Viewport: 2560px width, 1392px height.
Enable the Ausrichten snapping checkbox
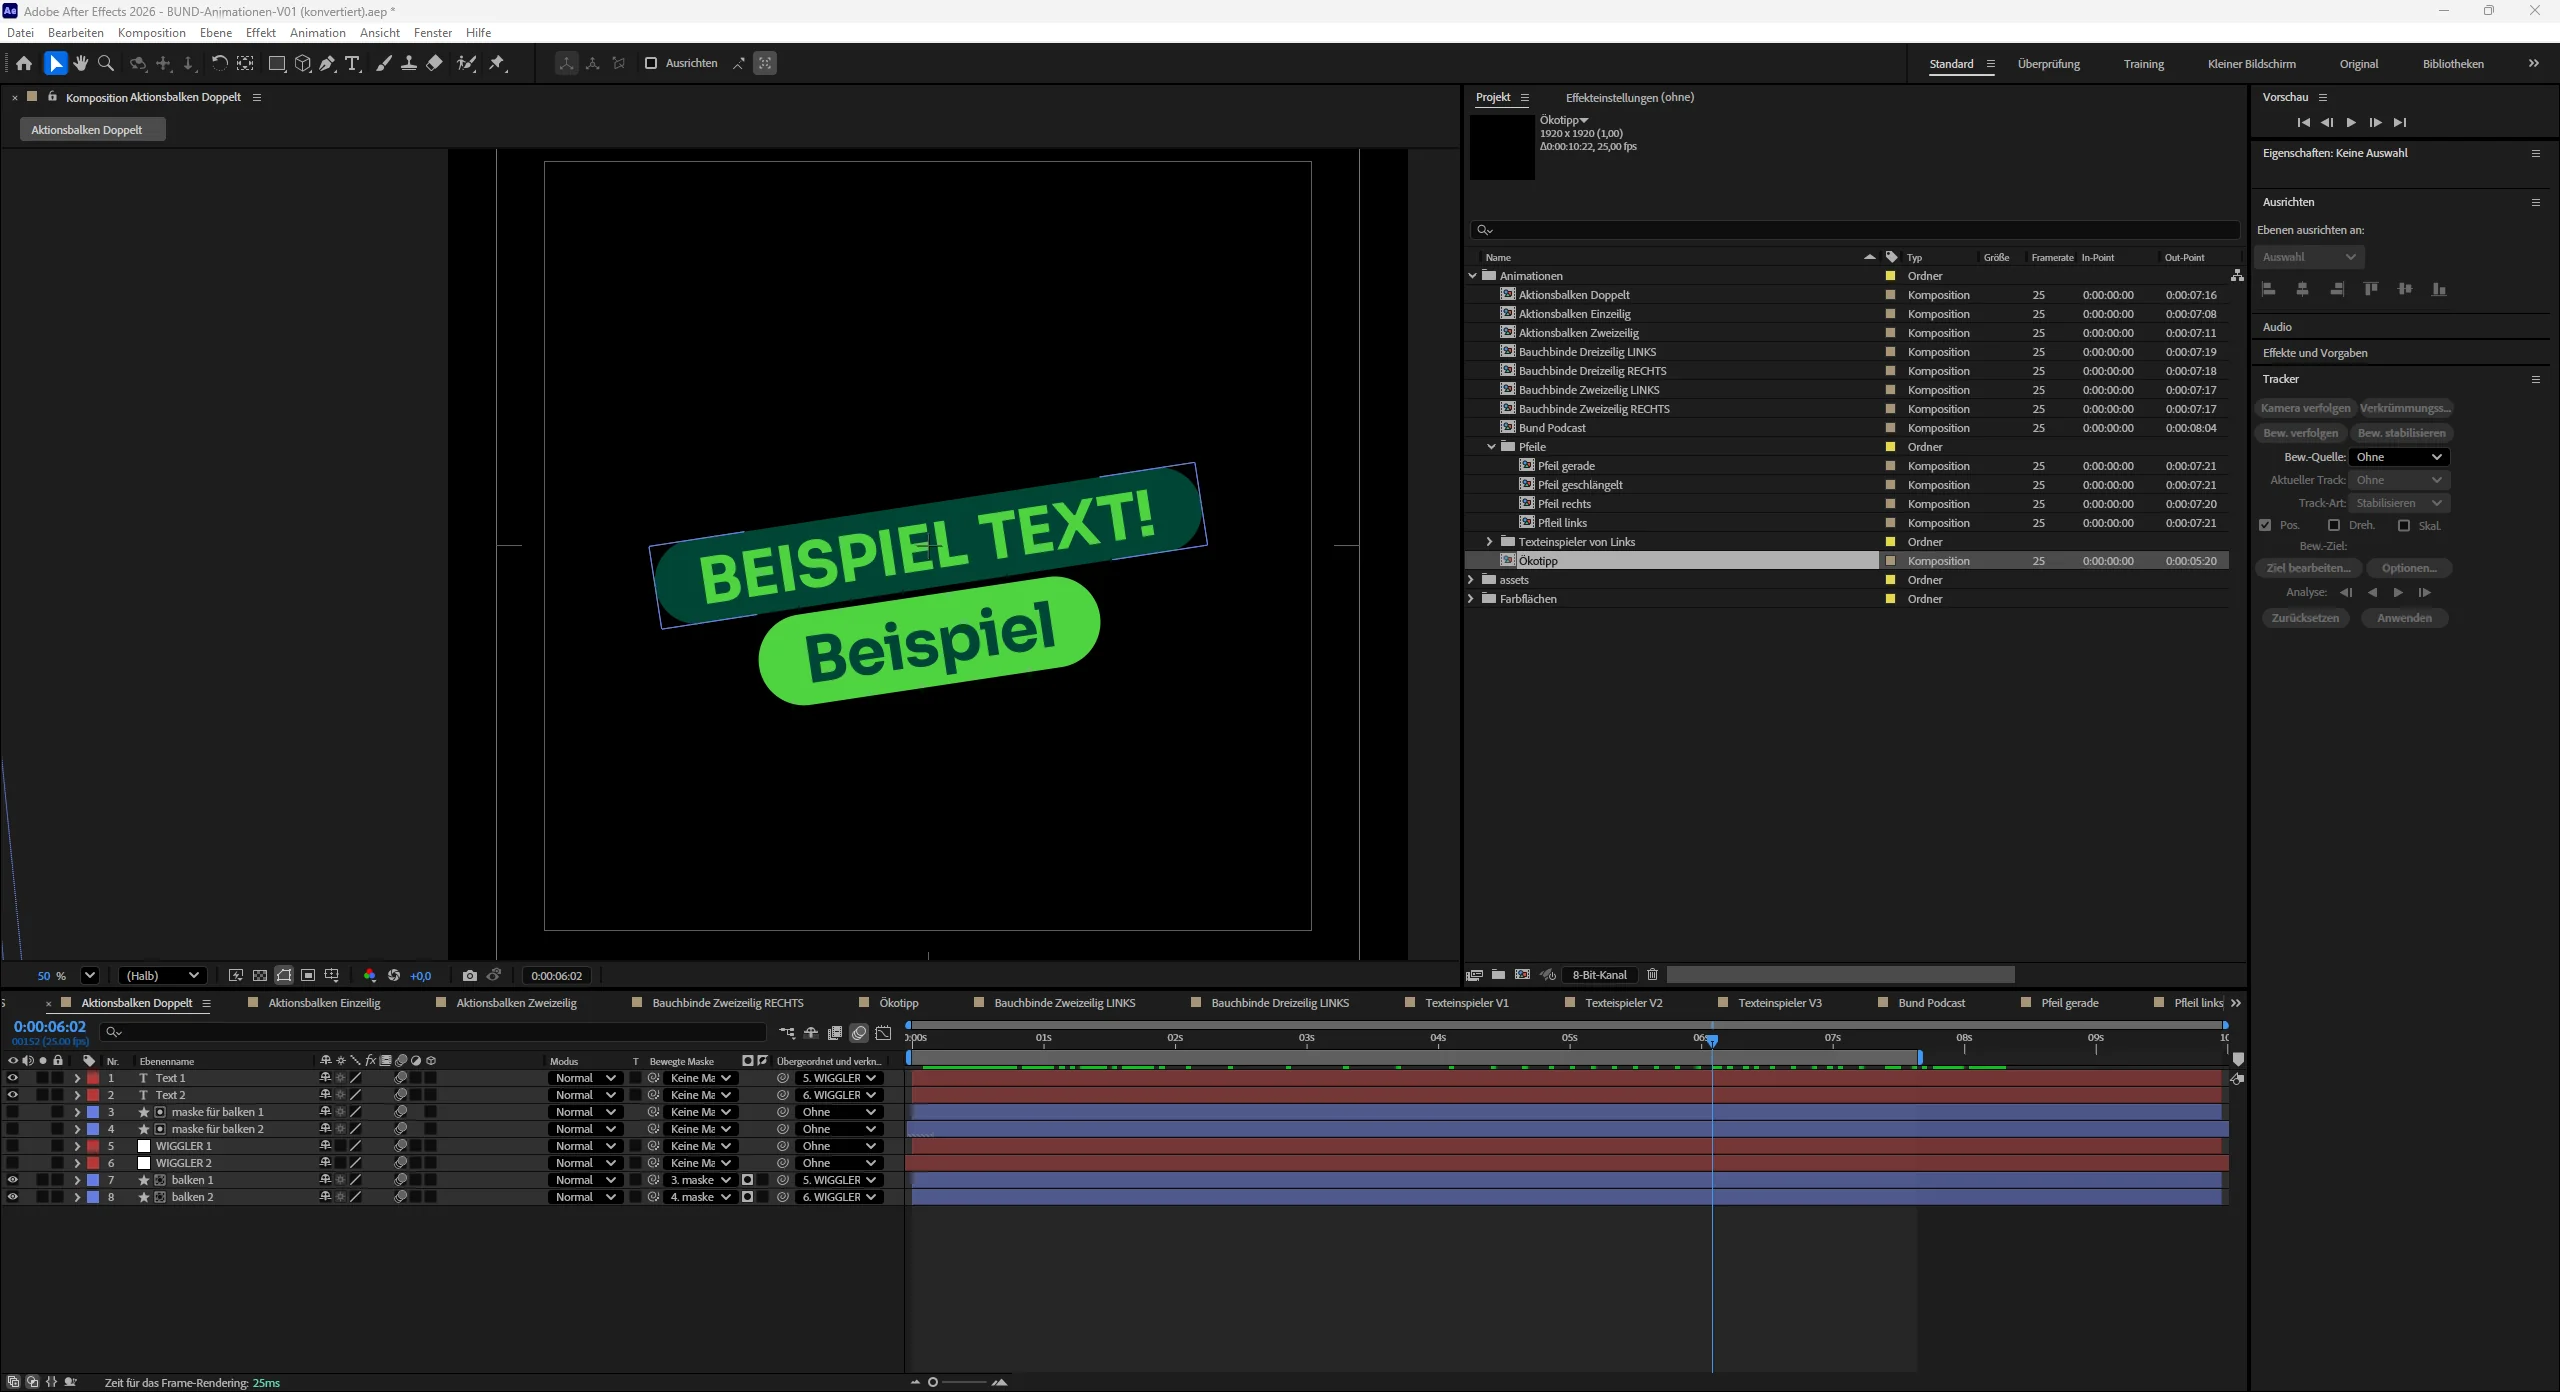[x=651, y=63]
